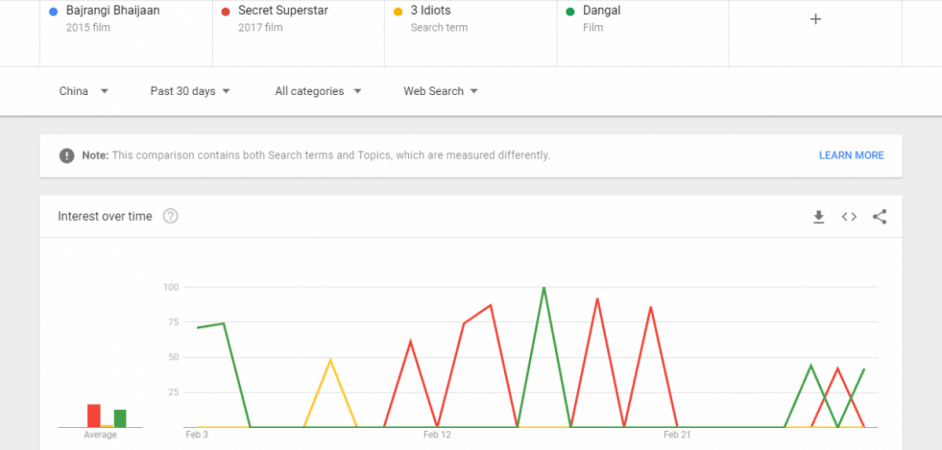Click the green Dangal color dot
This screenshot has width=942, height=450.
pyautogui.click(x=570, y=12)
